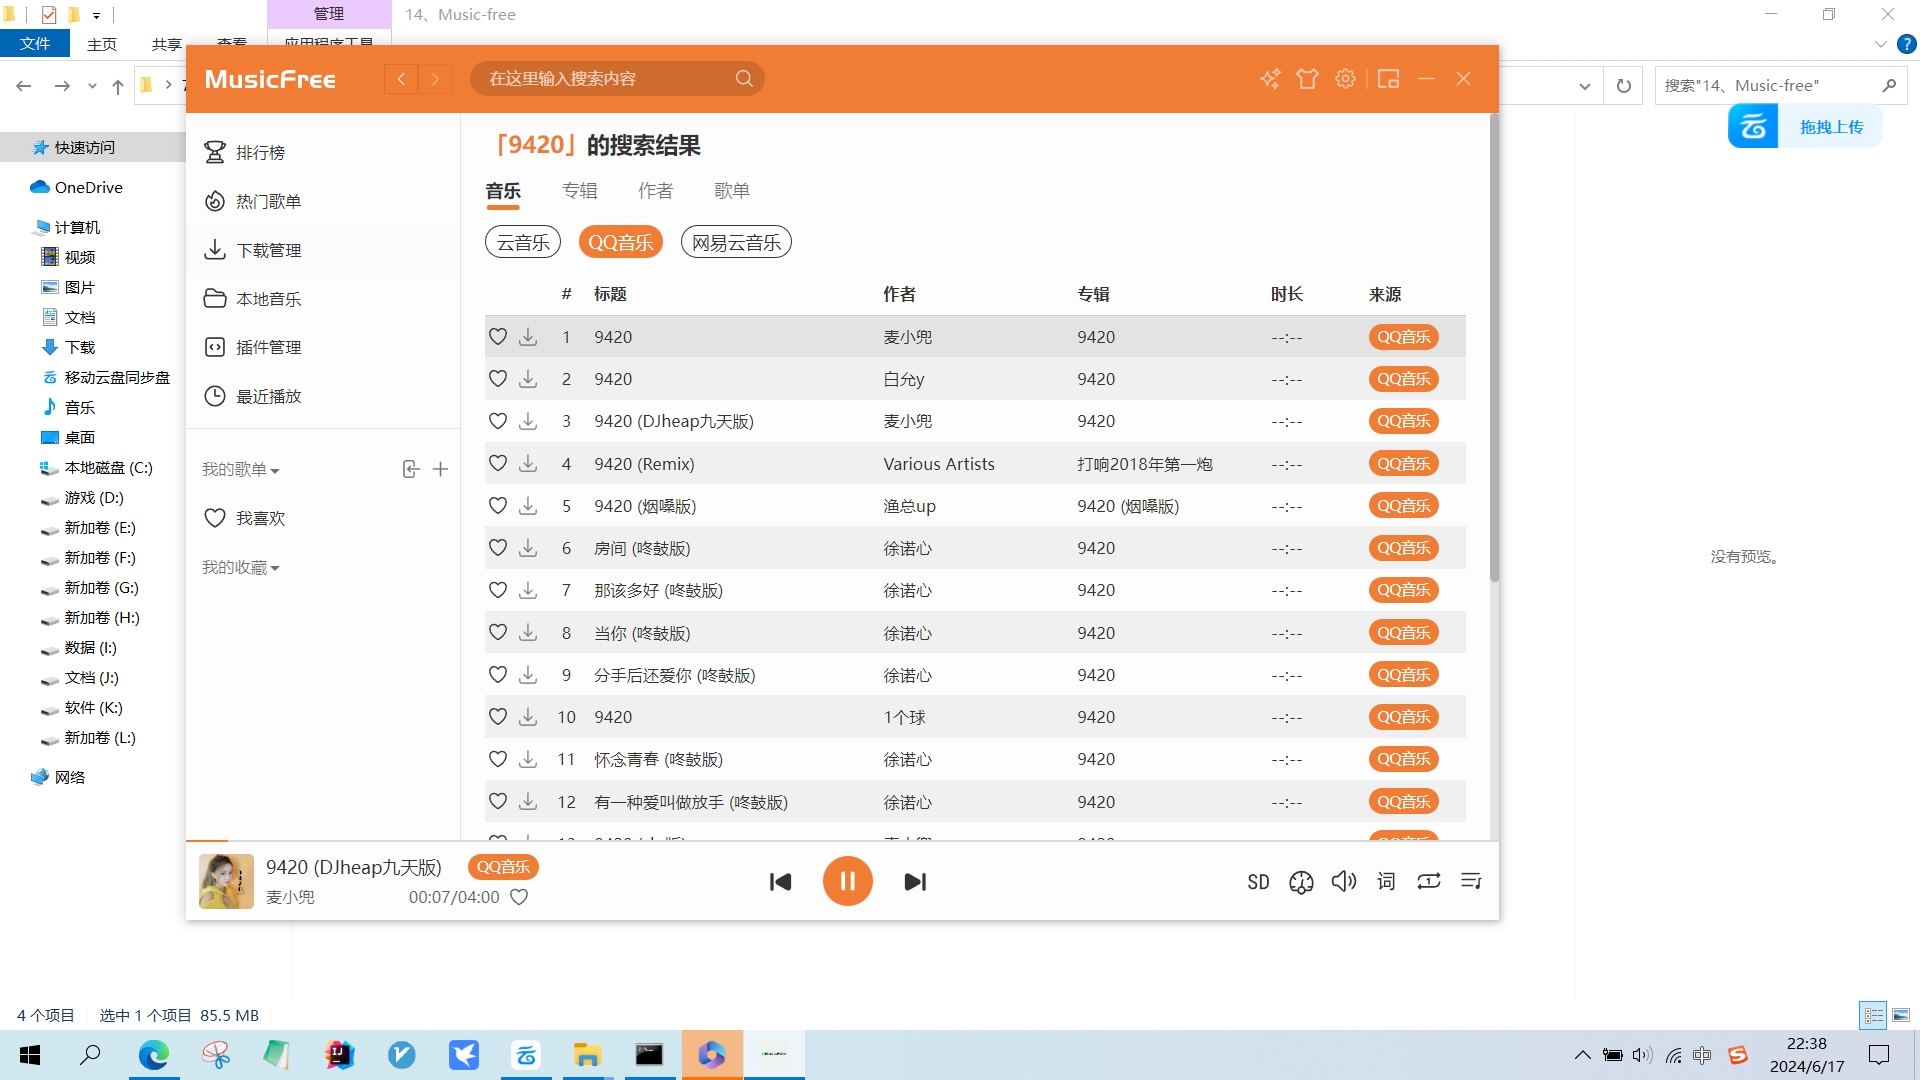Switch to the 歌单 results tab
Image resolution: width=1920 pixels, height=1080 pixels.
pos(732,191)
